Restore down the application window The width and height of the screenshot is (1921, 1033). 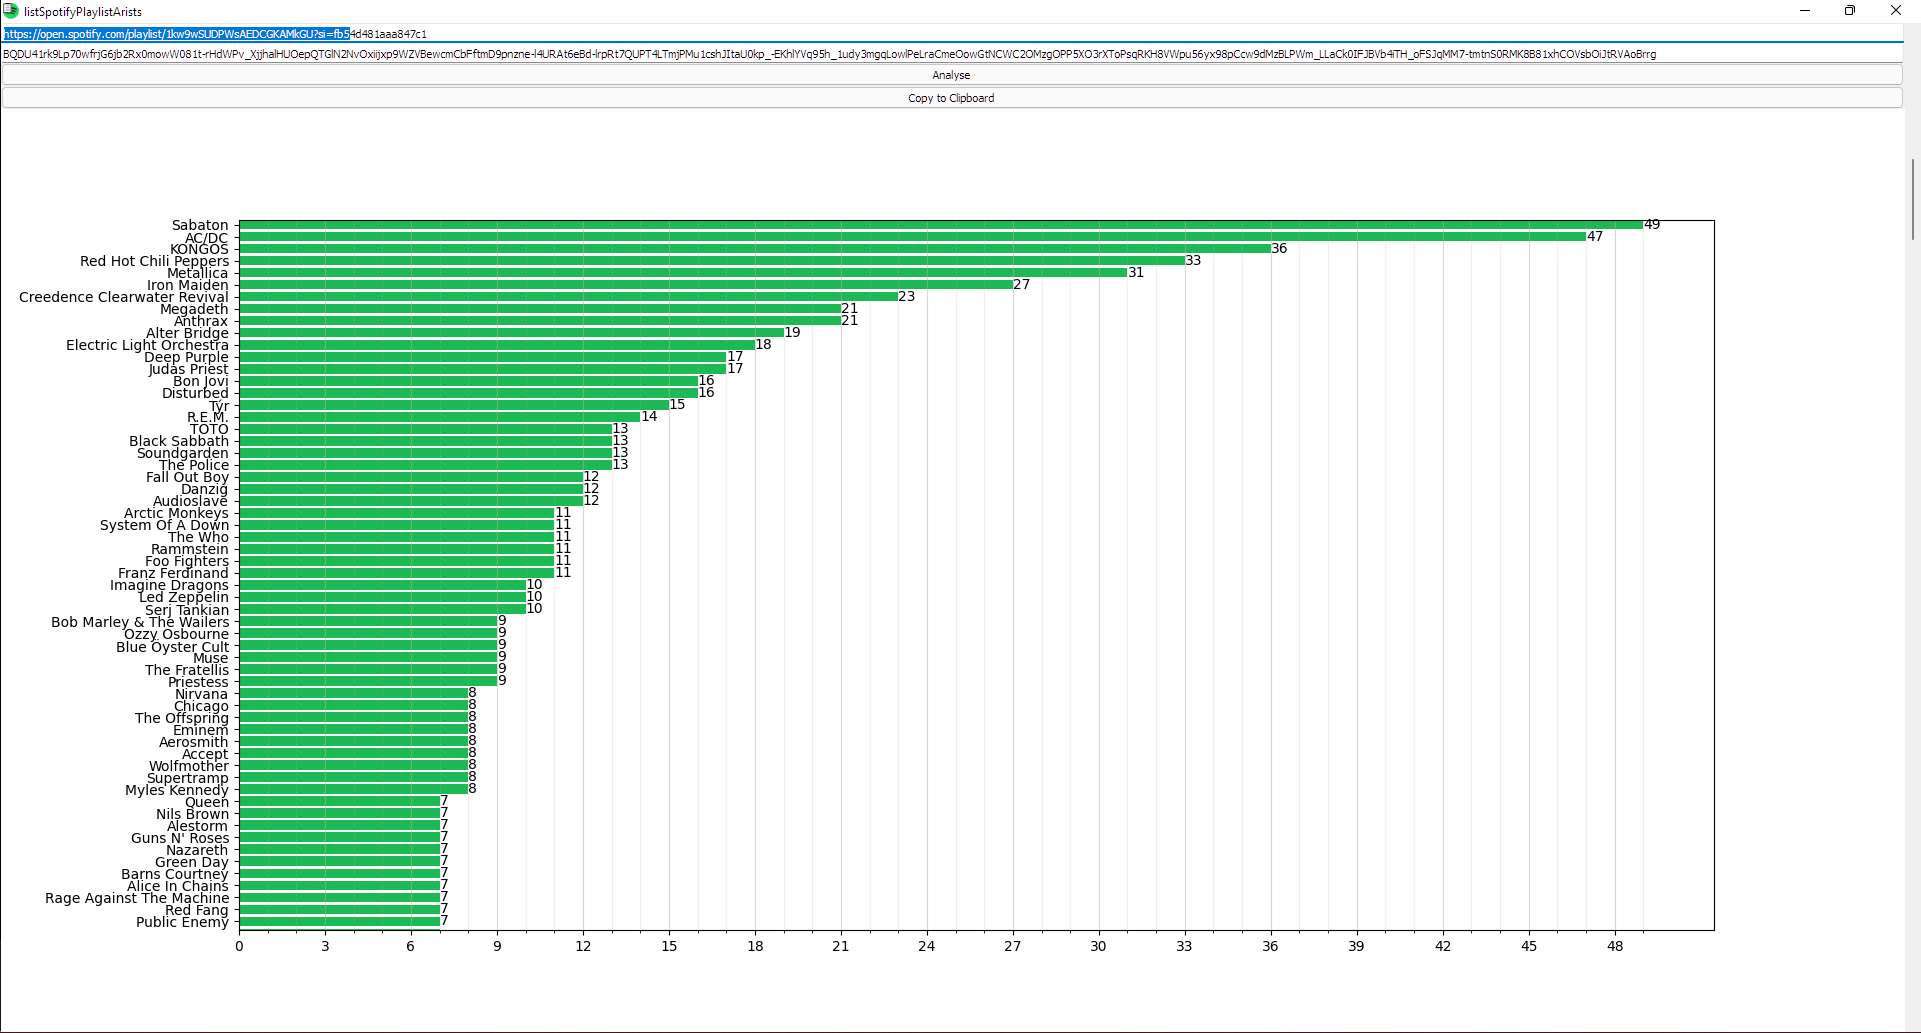point(1850,11)
